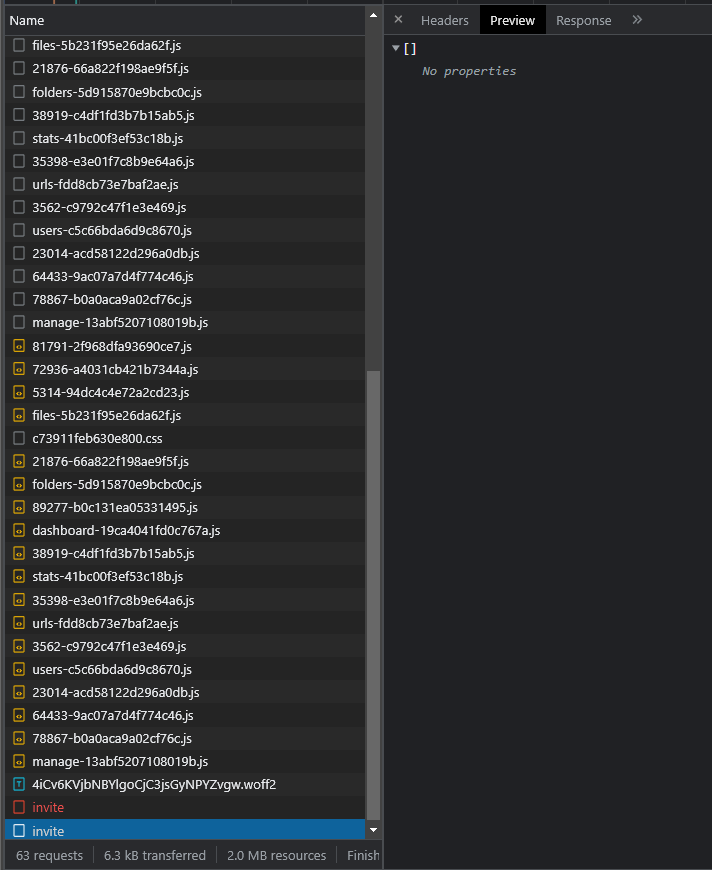Click script icon beside 72936-a4031cb421b7344a.js
712x870 pixels.
19,369
